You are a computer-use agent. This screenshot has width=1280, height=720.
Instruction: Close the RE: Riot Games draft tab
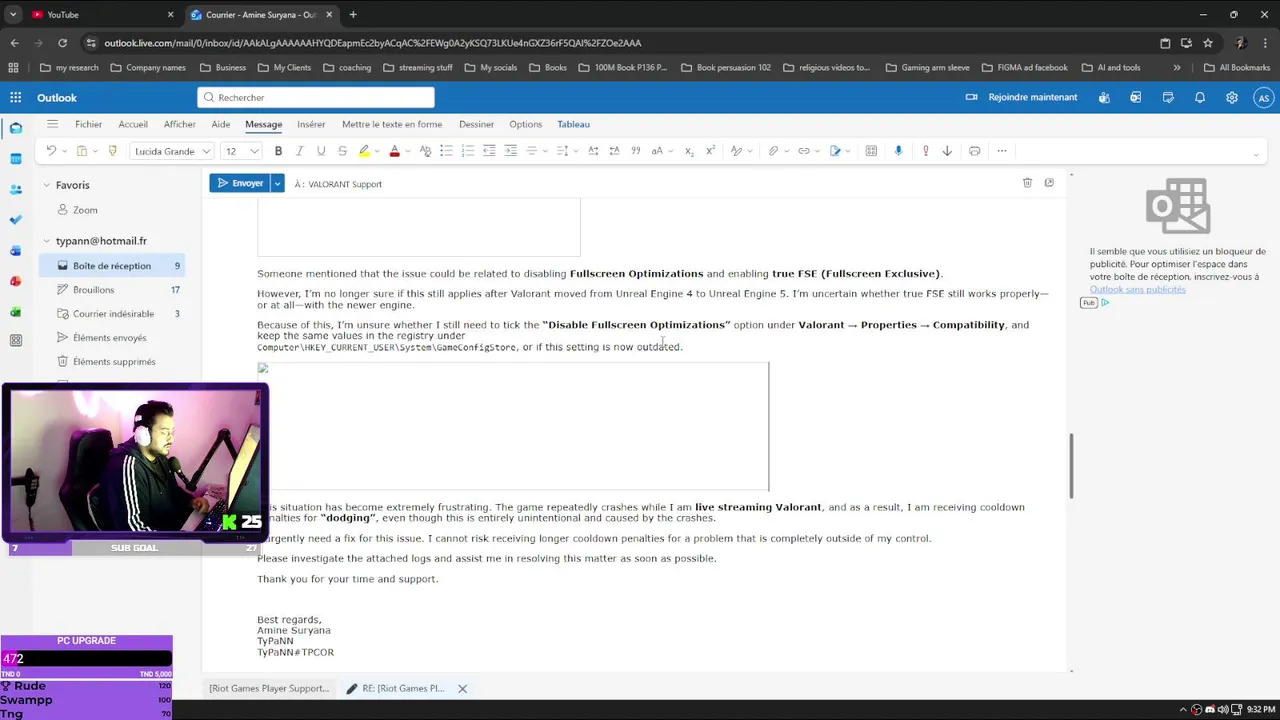[462, 688]
